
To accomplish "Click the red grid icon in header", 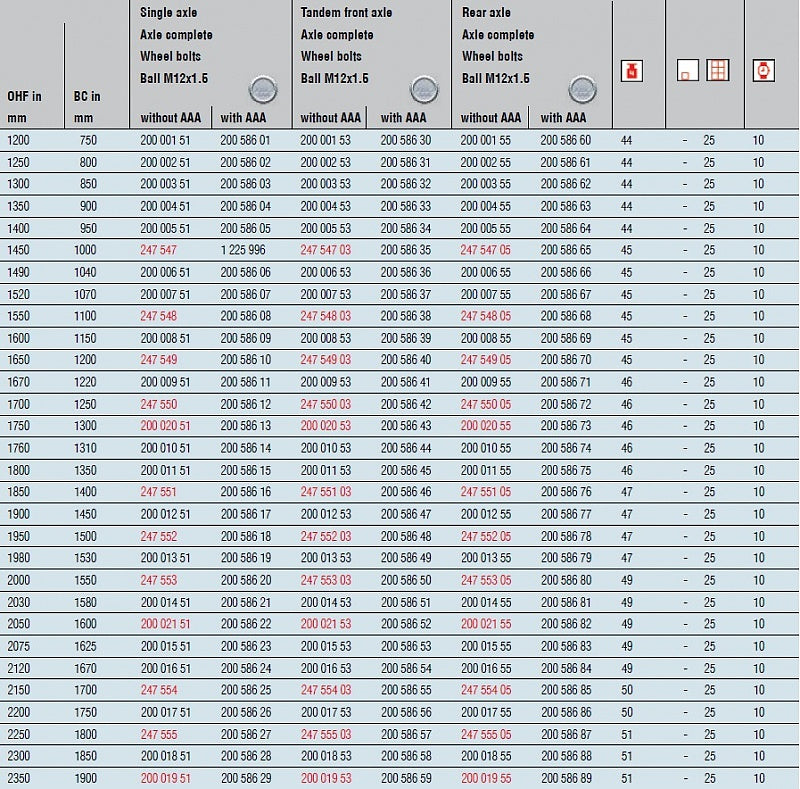I will (x=717, y=70).
